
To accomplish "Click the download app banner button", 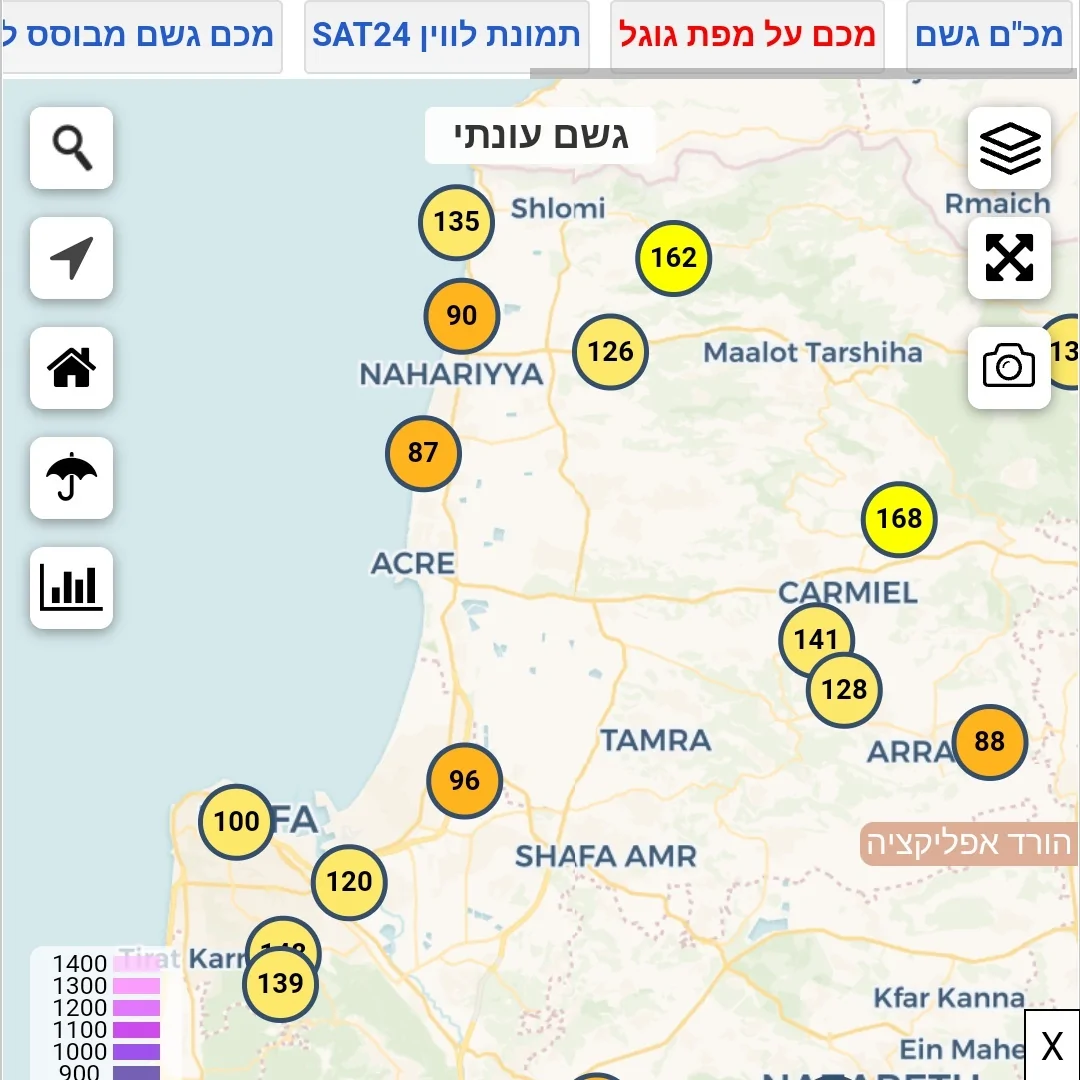I will 968,844.
